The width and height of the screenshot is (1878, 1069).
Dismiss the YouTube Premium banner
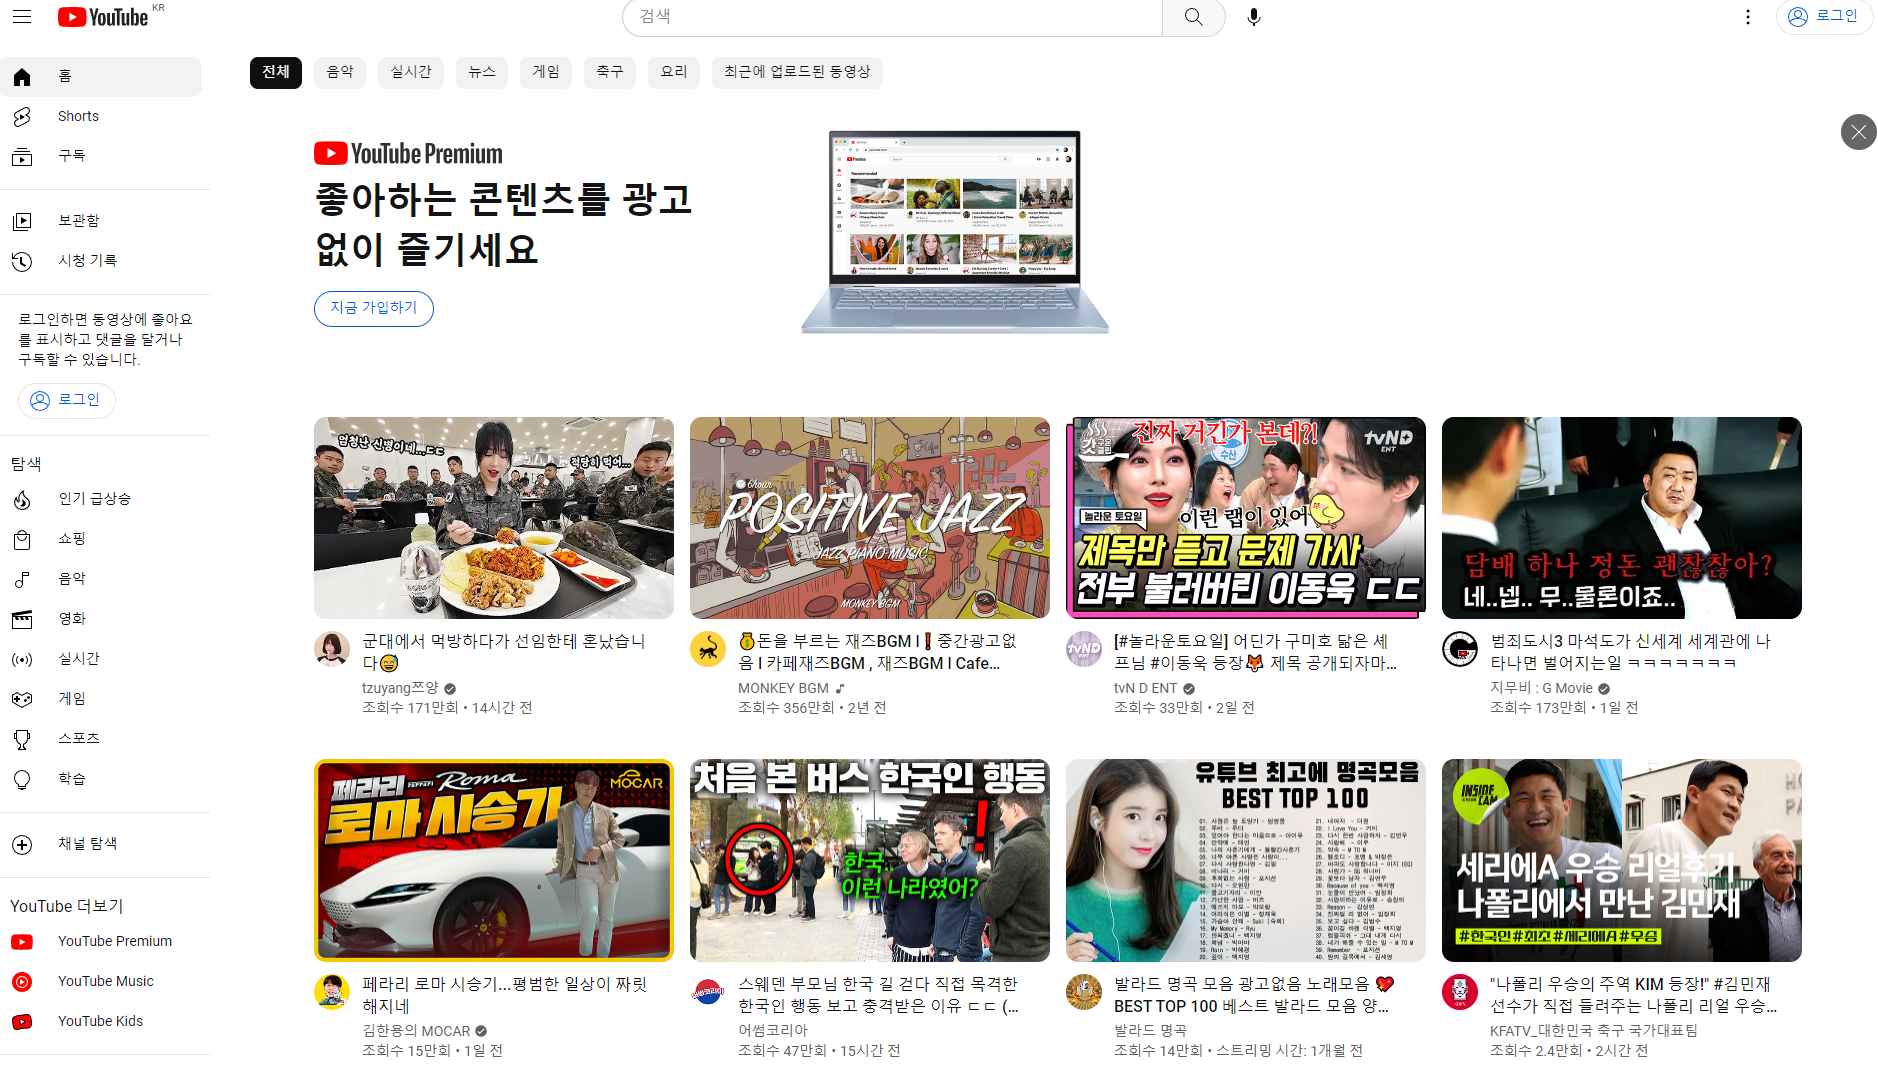click(x=1858, y=132)
